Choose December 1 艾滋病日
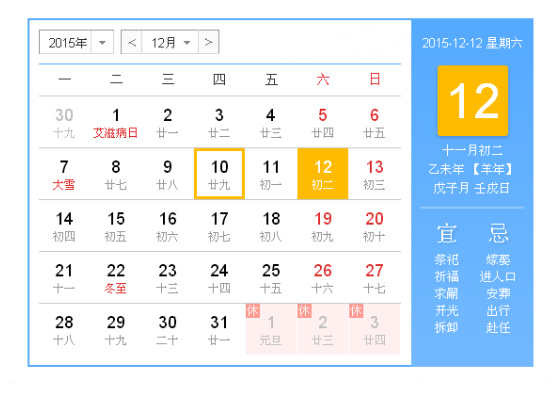 (116, 122)
